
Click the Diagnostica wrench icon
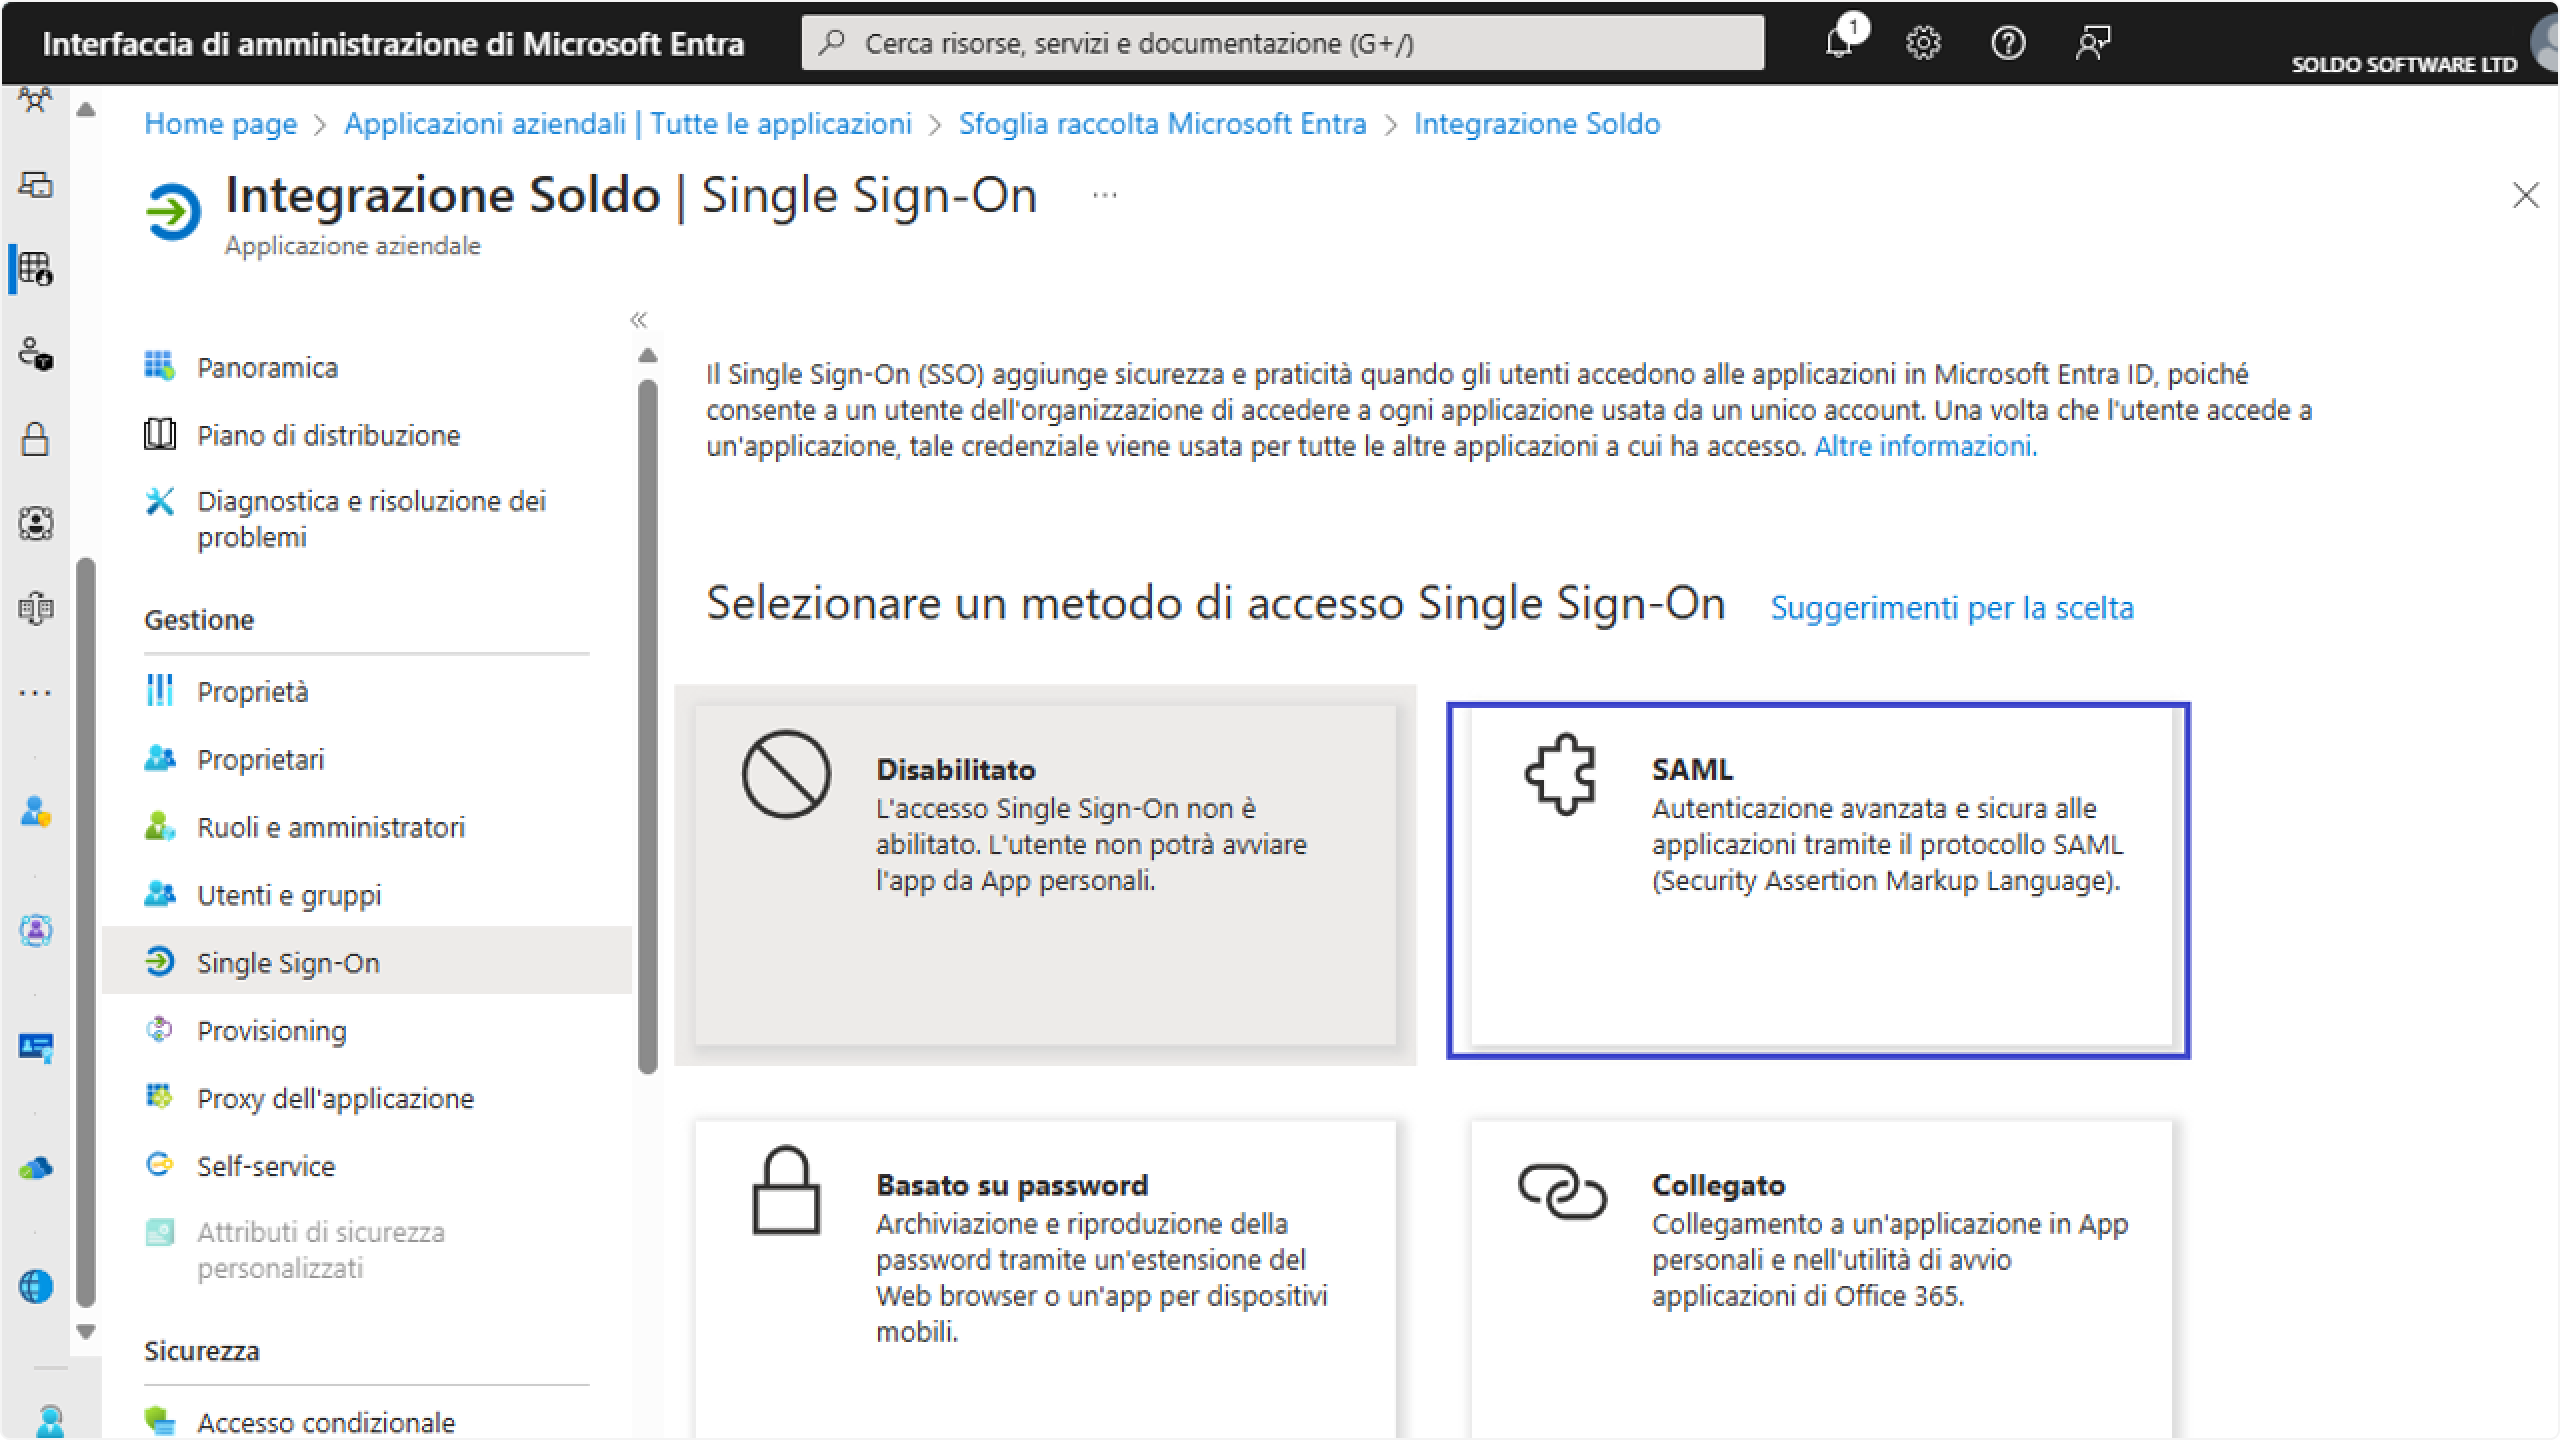(160, 501)
